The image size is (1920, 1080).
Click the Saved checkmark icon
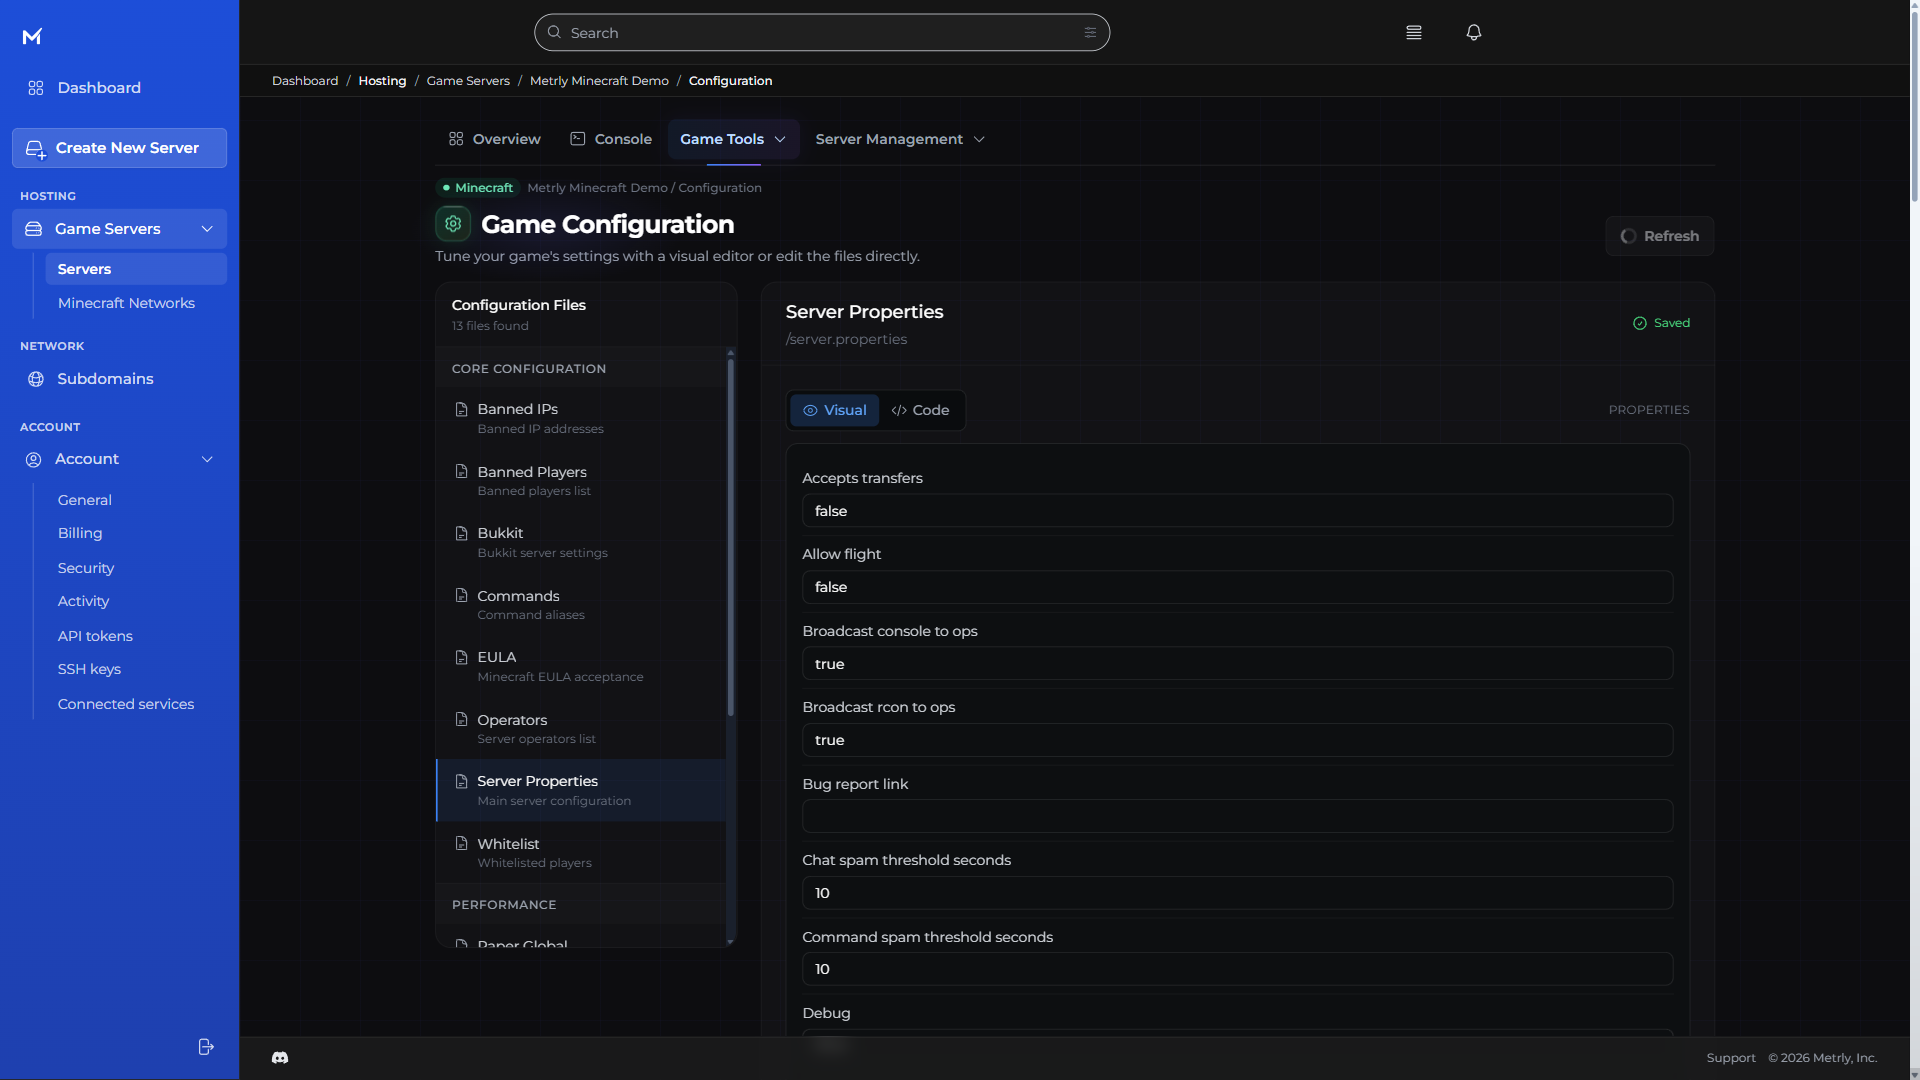point(1640,323)
